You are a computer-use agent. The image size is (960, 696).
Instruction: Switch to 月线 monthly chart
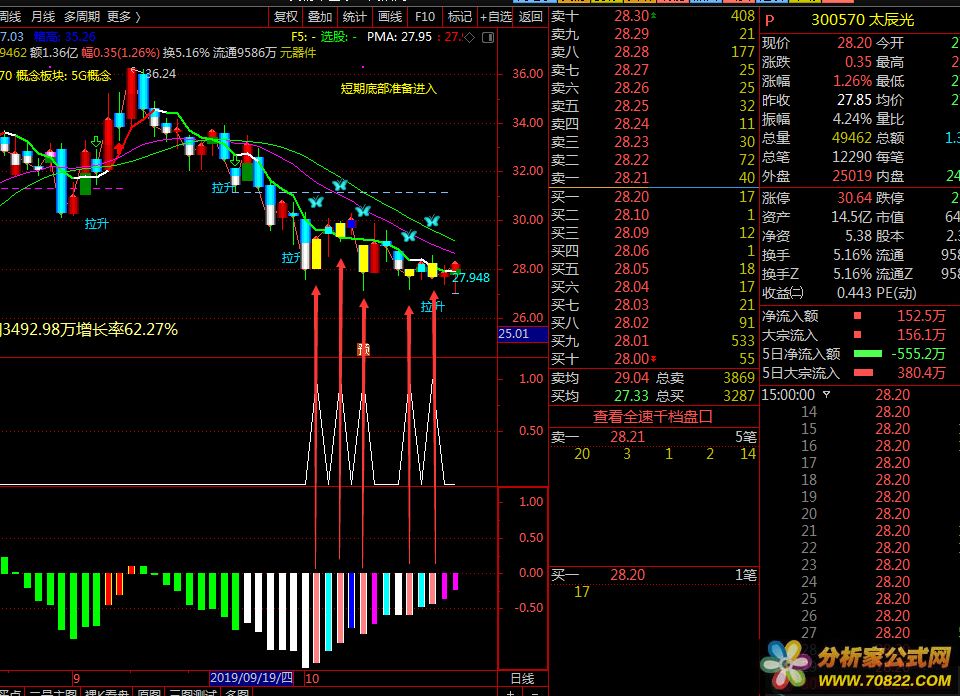pos(43,17)
